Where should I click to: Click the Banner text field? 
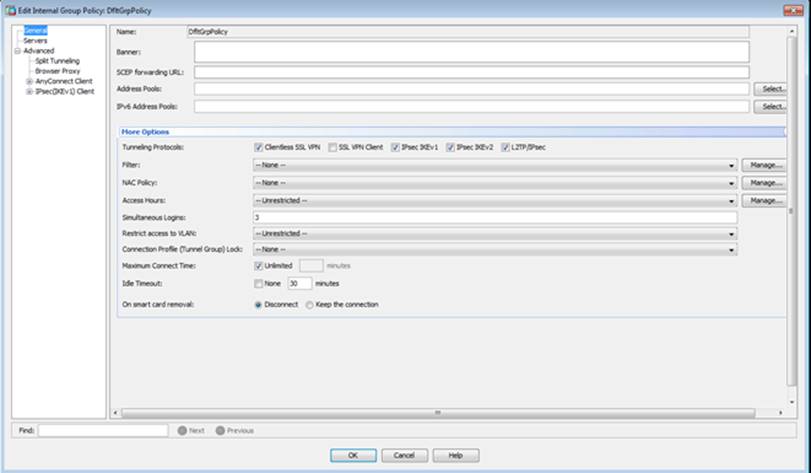[x=471, y=51]
